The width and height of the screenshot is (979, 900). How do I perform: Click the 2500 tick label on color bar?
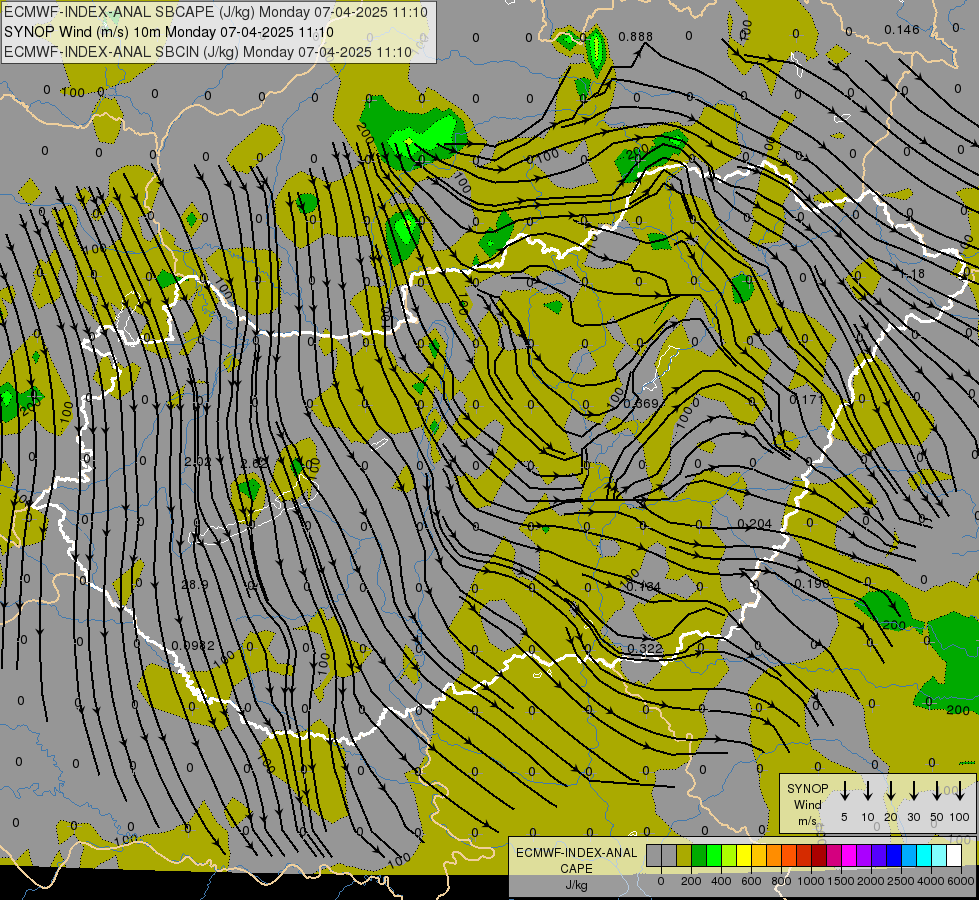901,881
